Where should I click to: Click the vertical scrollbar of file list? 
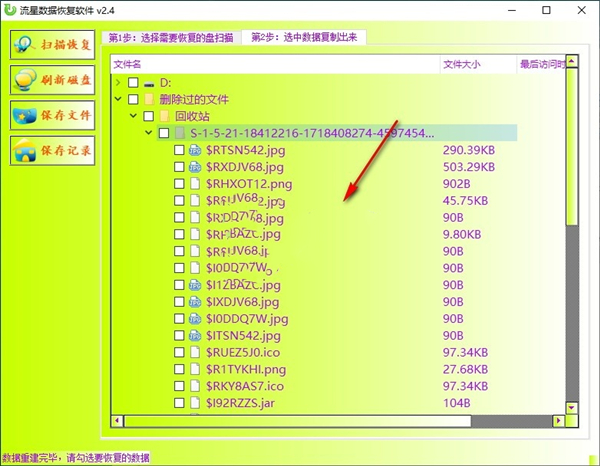coord(571,250)
